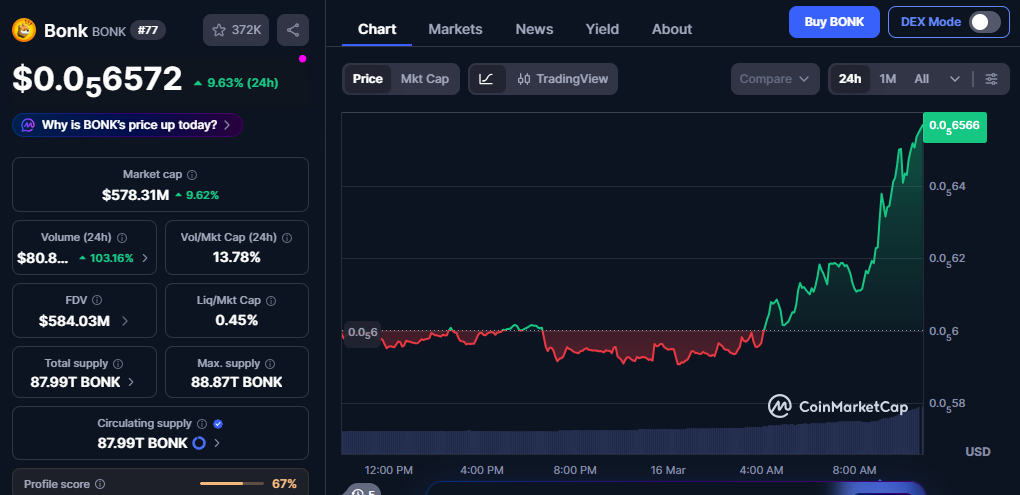This screenshot has height=495, width=1020.
Task: Click the 9.63% (24h) price change
Action: click(236, 83)
